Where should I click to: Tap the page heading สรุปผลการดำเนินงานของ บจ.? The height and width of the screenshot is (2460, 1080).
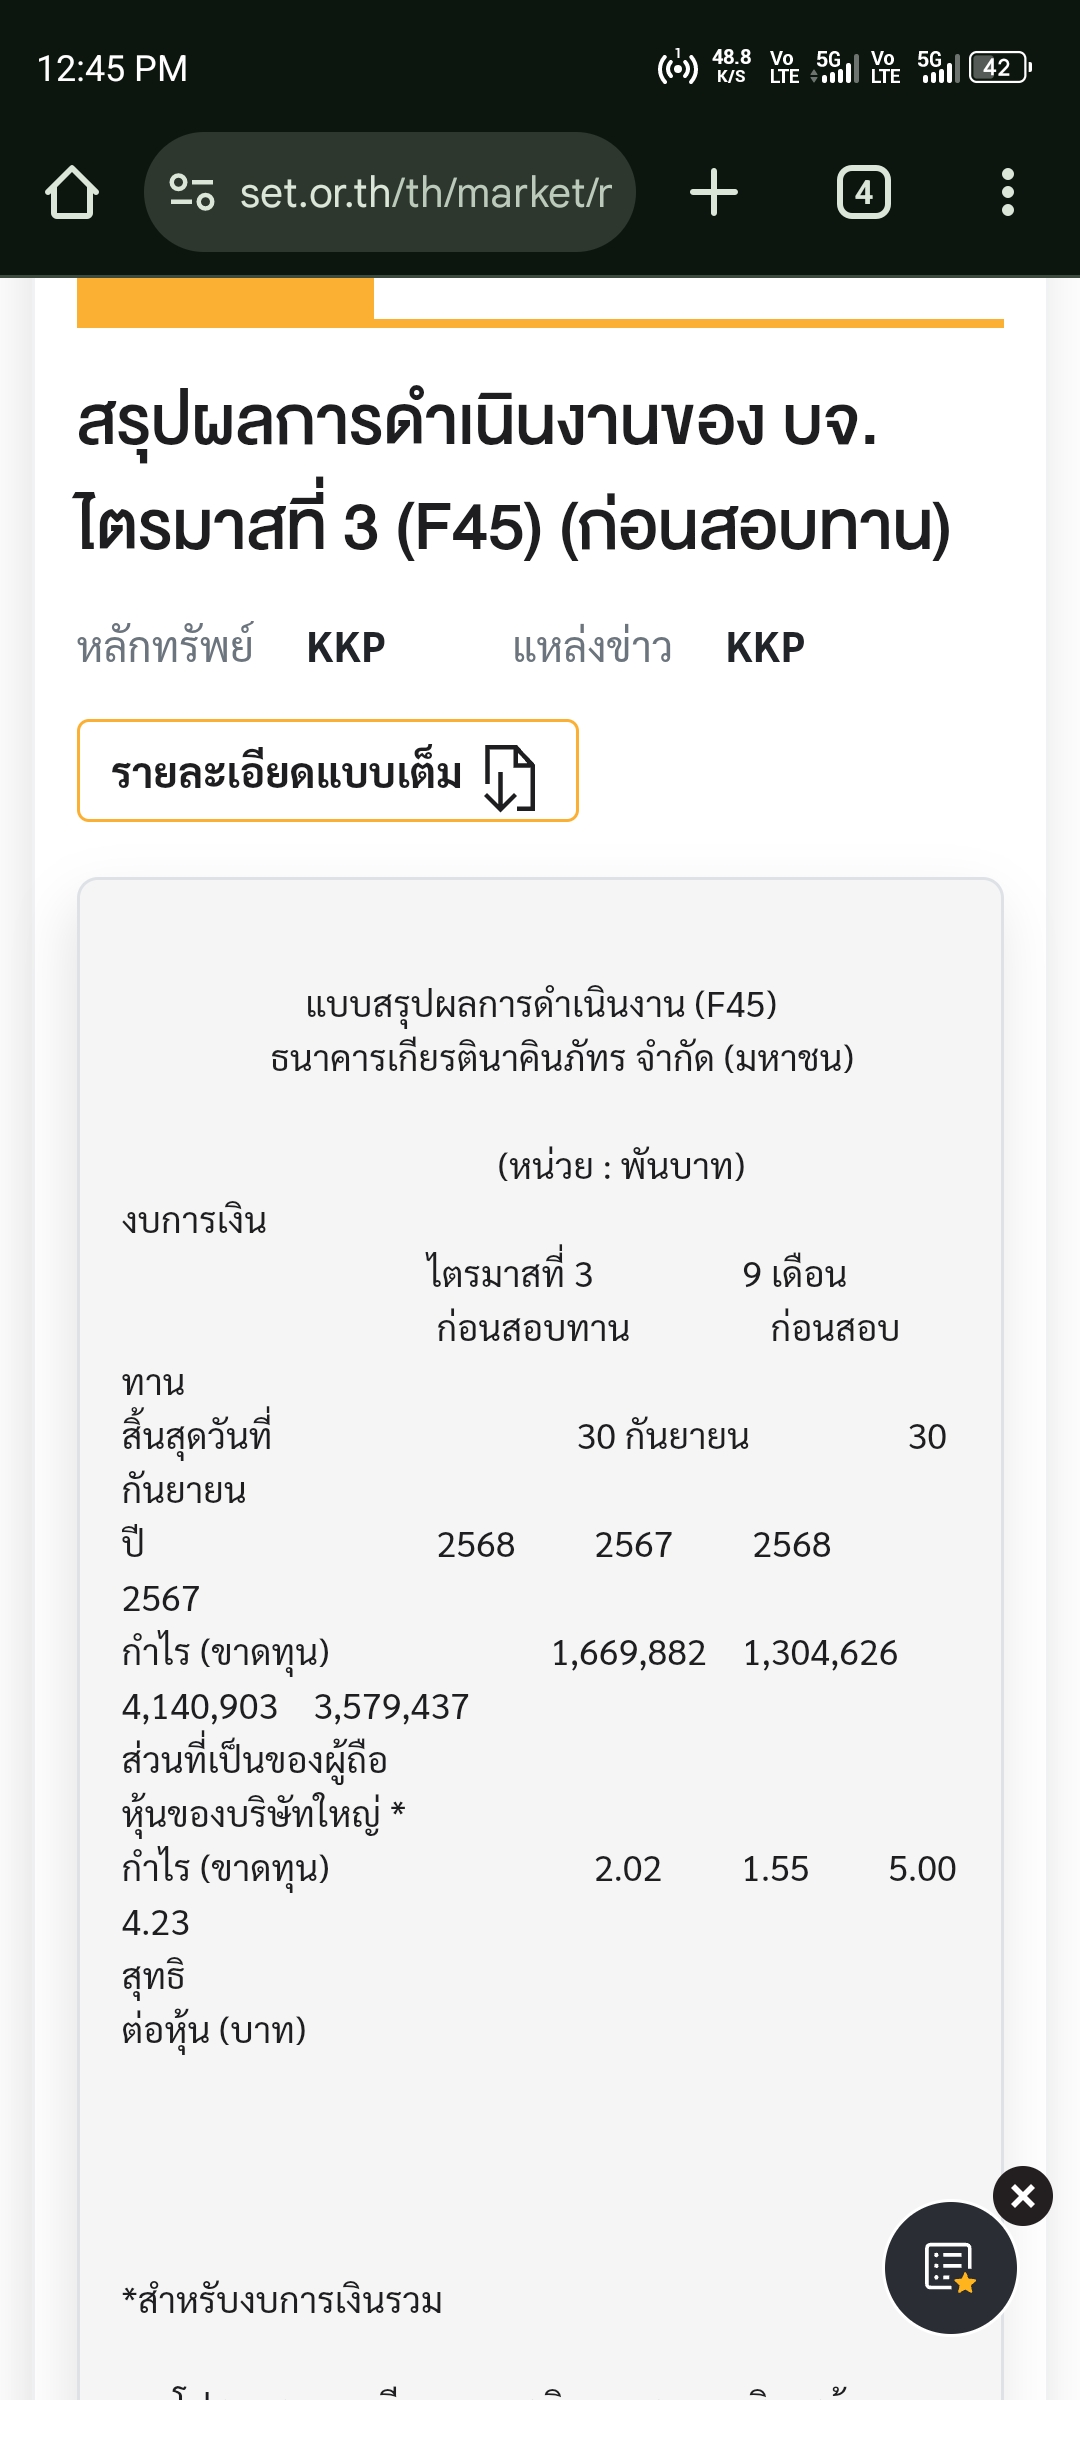click(478, 422)
